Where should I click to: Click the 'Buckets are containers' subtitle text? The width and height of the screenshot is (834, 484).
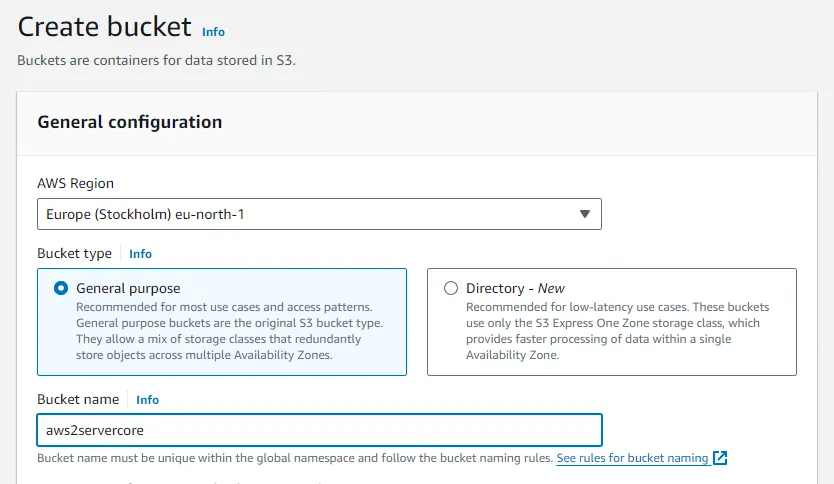click(156, 60)
